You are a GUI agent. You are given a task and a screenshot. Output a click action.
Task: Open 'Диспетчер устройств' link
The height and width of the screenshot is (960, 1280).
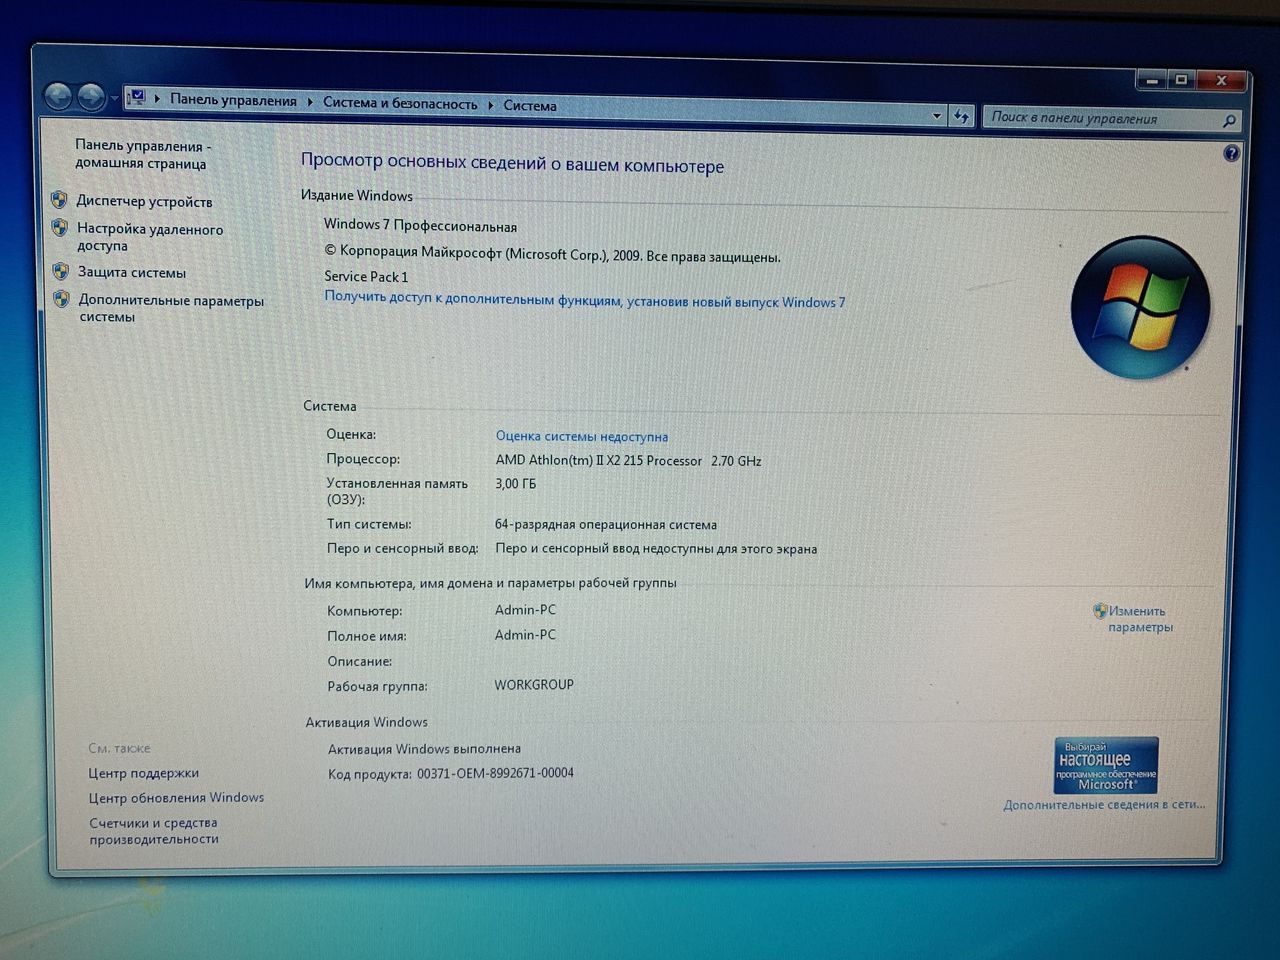144,201
